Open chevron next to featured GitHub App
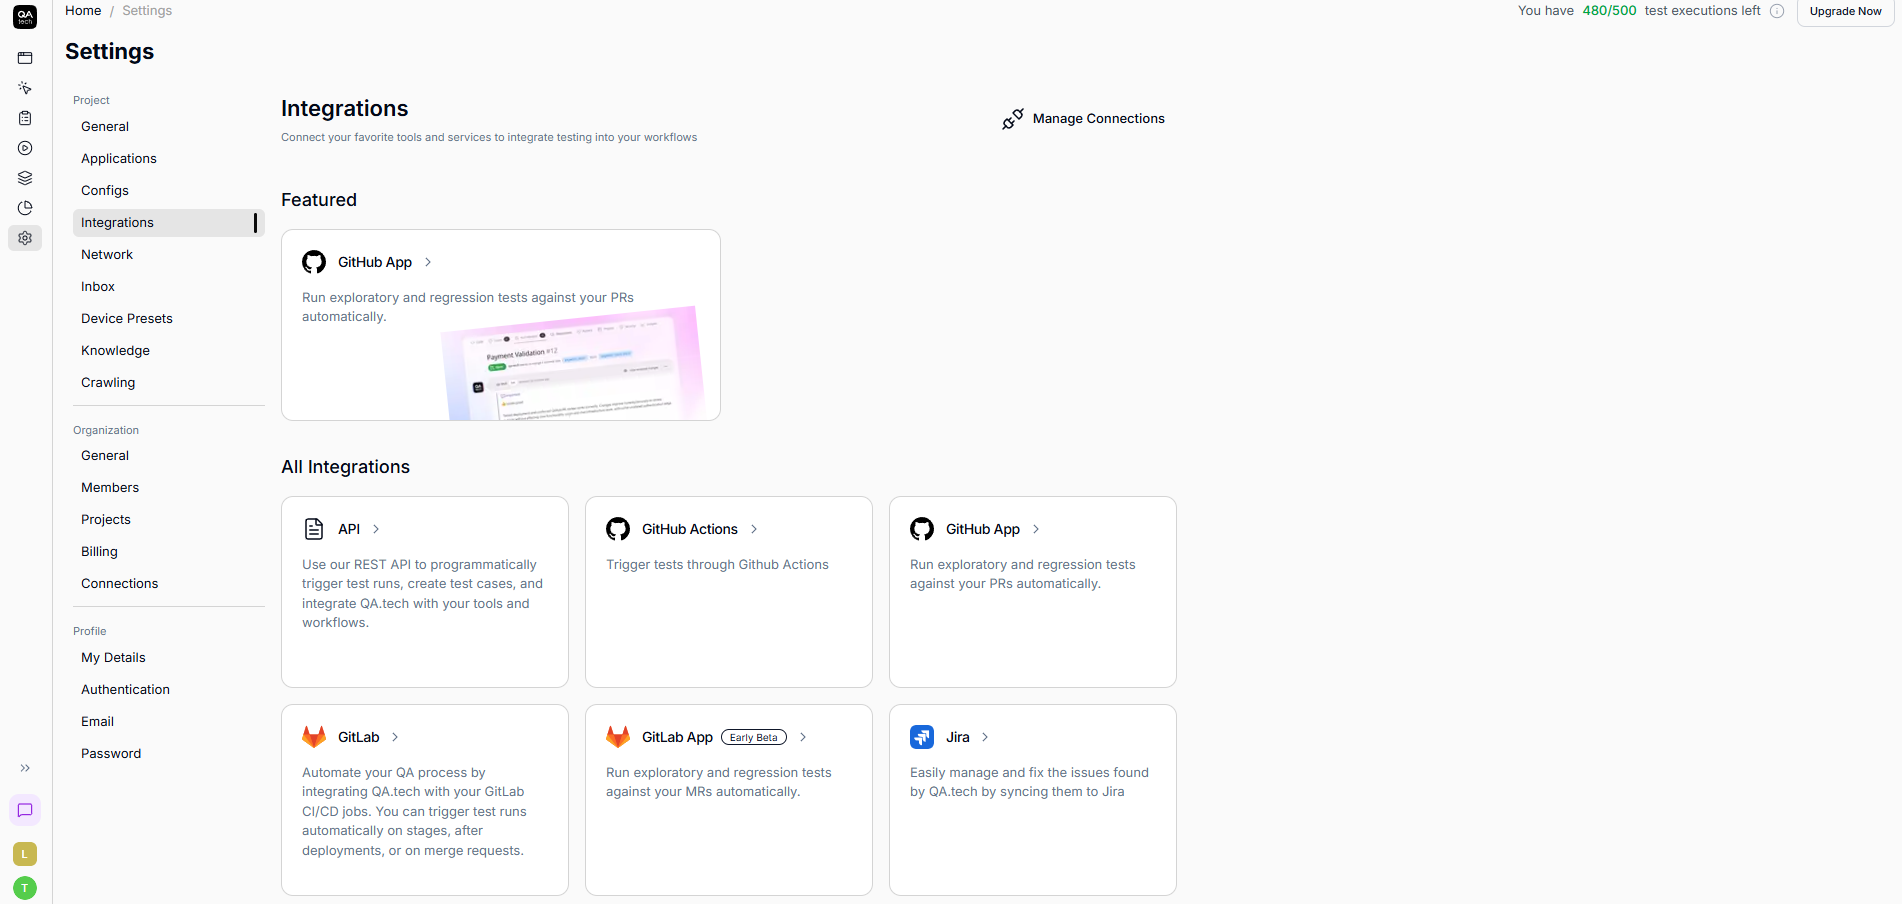The height and width of the screenshot is (904, 1902). coord(428,262)
